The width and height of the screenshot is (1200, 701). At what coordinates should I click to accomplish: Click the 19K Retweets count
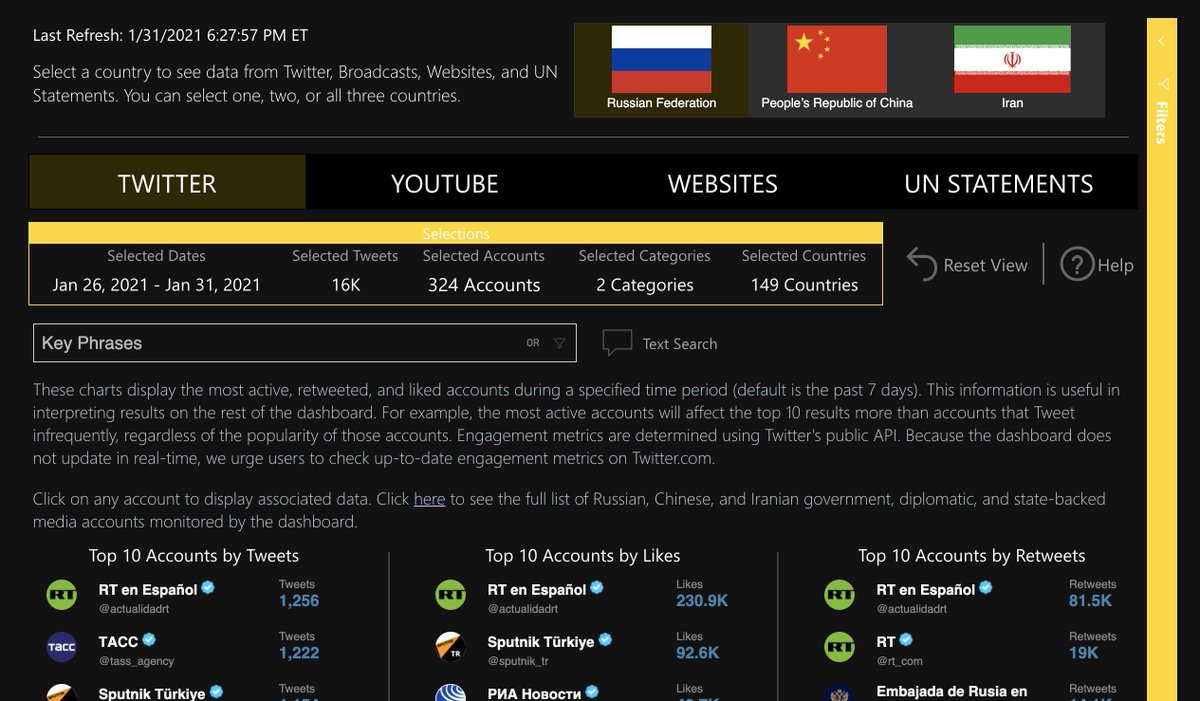1084,653
